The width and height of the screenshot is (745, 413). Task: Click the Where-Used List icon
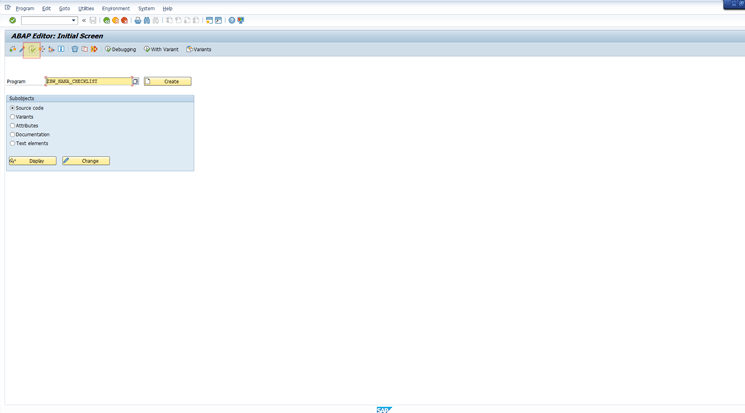42,49
